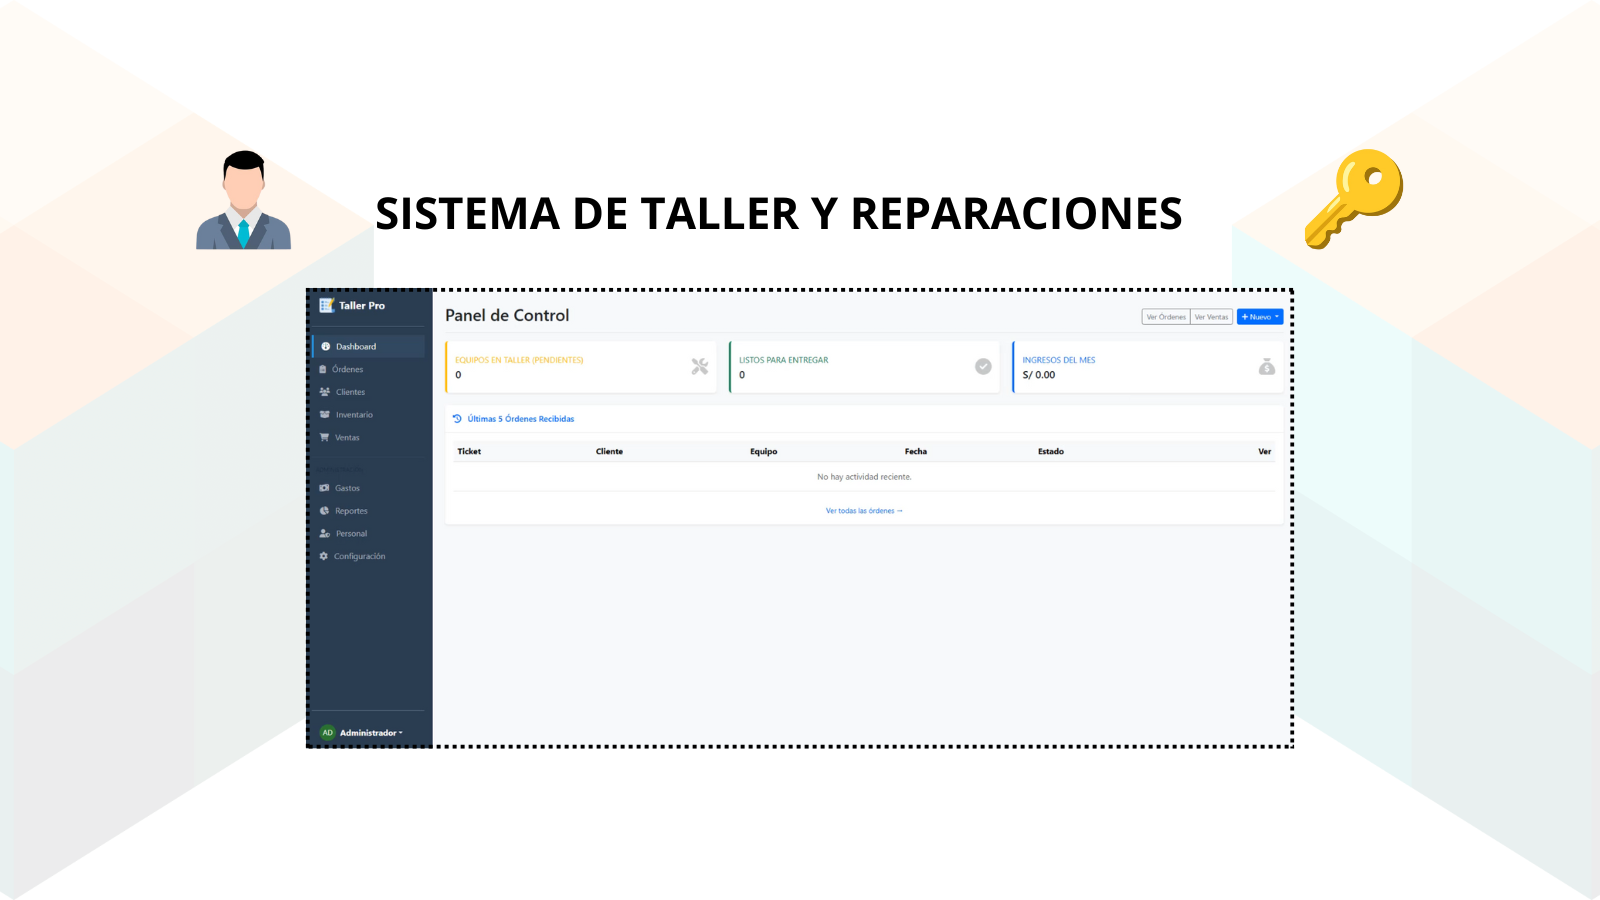Click the Ver Órdenes button
Viewport: 1600px width, 900px height.
pos(1166,317)
